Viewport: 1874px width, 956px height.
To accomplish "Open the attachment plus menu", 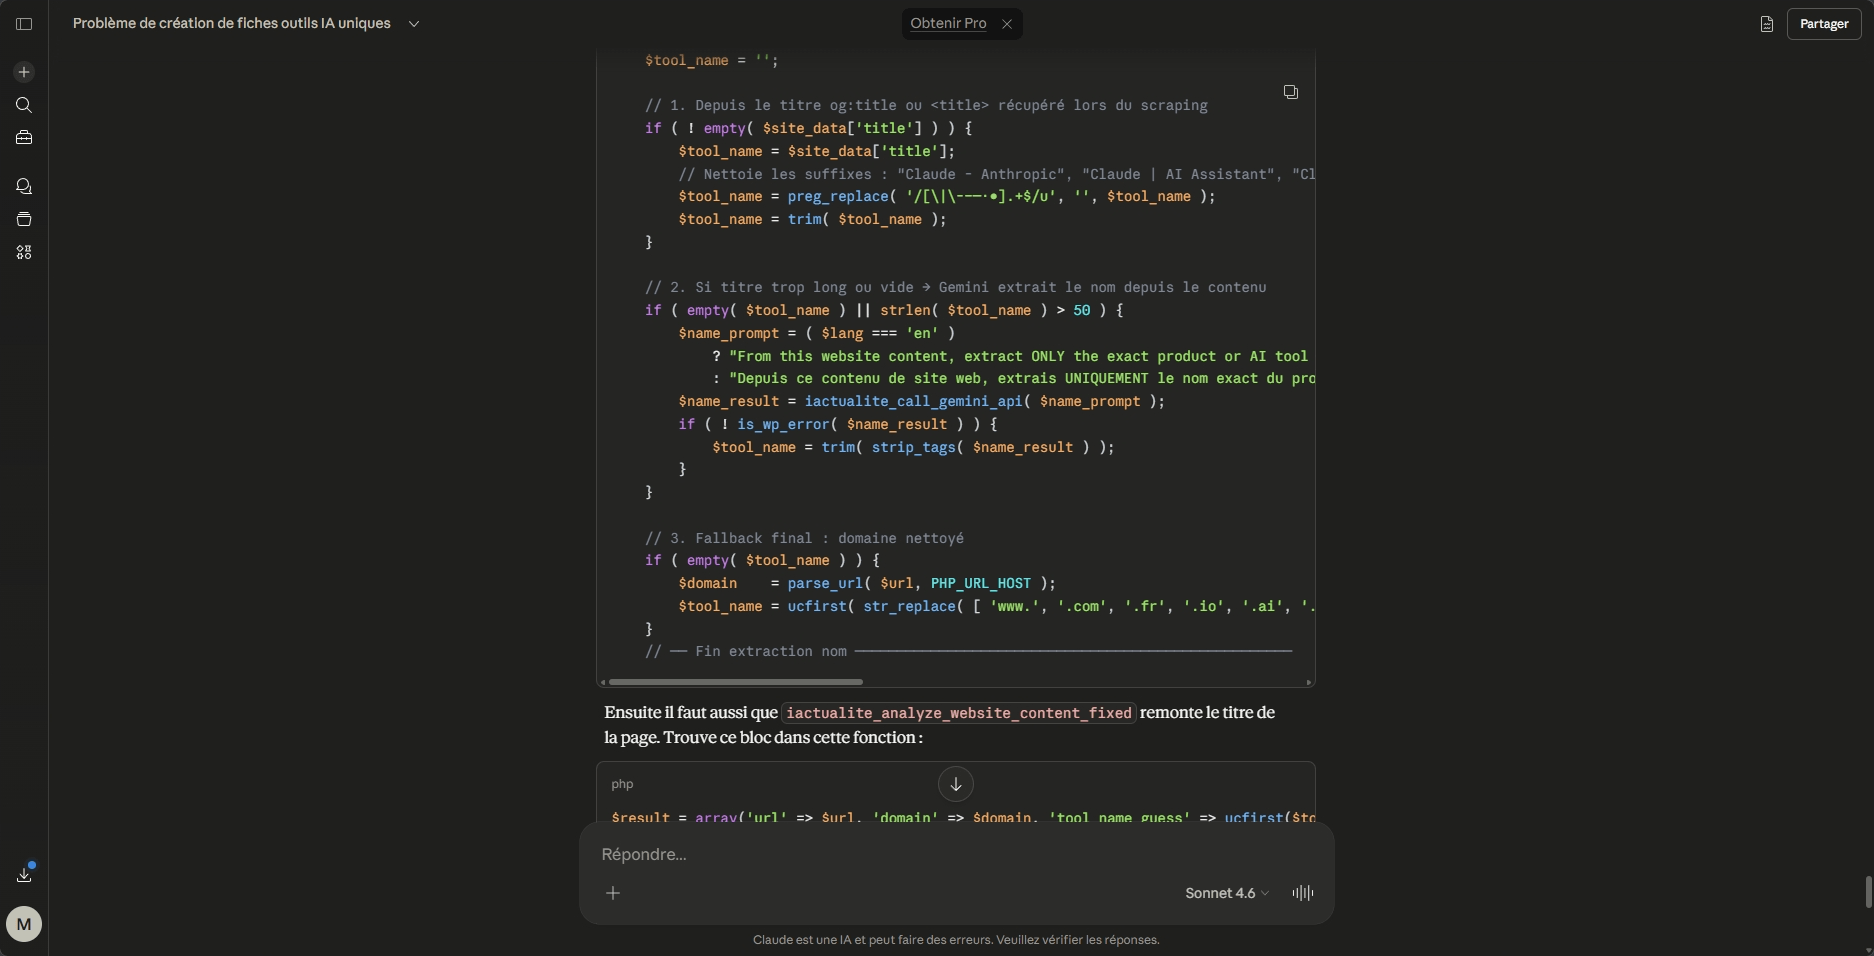I will click(613, 893).
